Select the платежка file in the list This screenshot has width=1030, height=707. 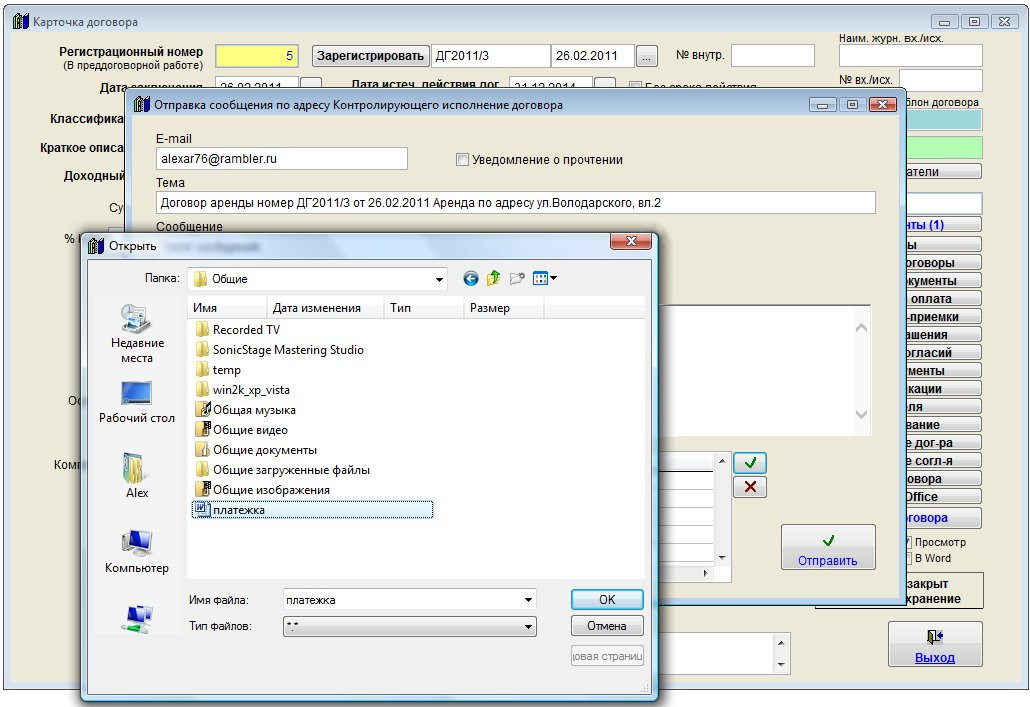point(239,510)
